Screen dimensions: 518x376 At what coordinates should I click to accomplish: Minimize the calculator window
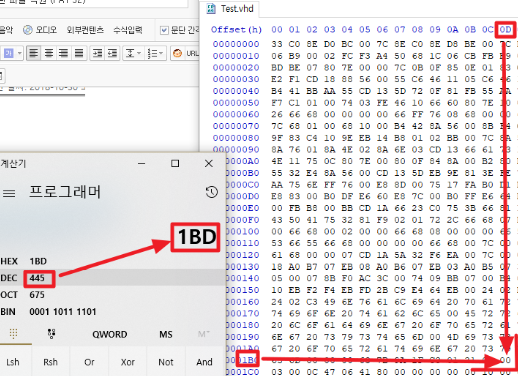pyautogui.click(x=141, y=163)
